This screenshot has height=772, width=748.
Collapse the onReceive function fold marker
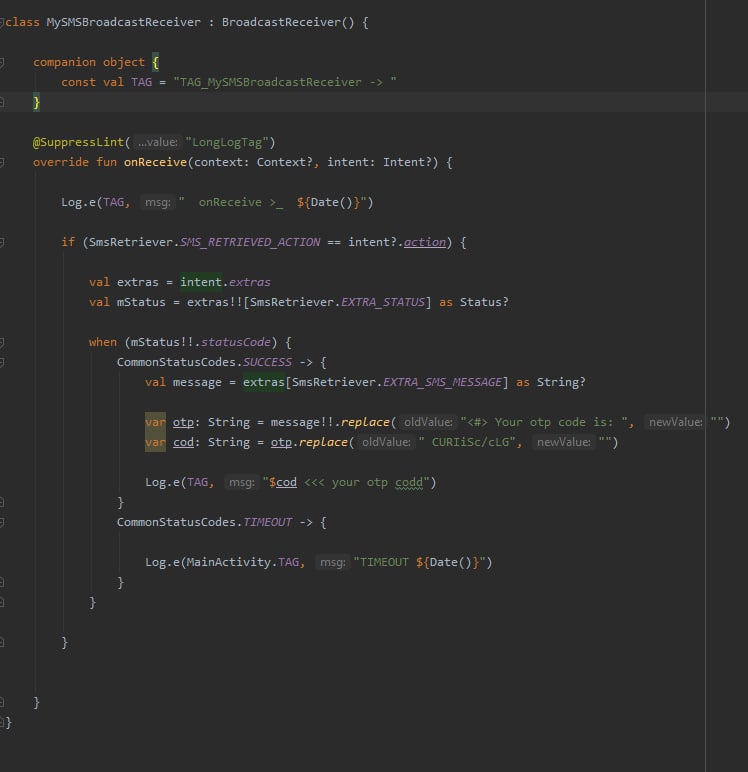(2, 162)
